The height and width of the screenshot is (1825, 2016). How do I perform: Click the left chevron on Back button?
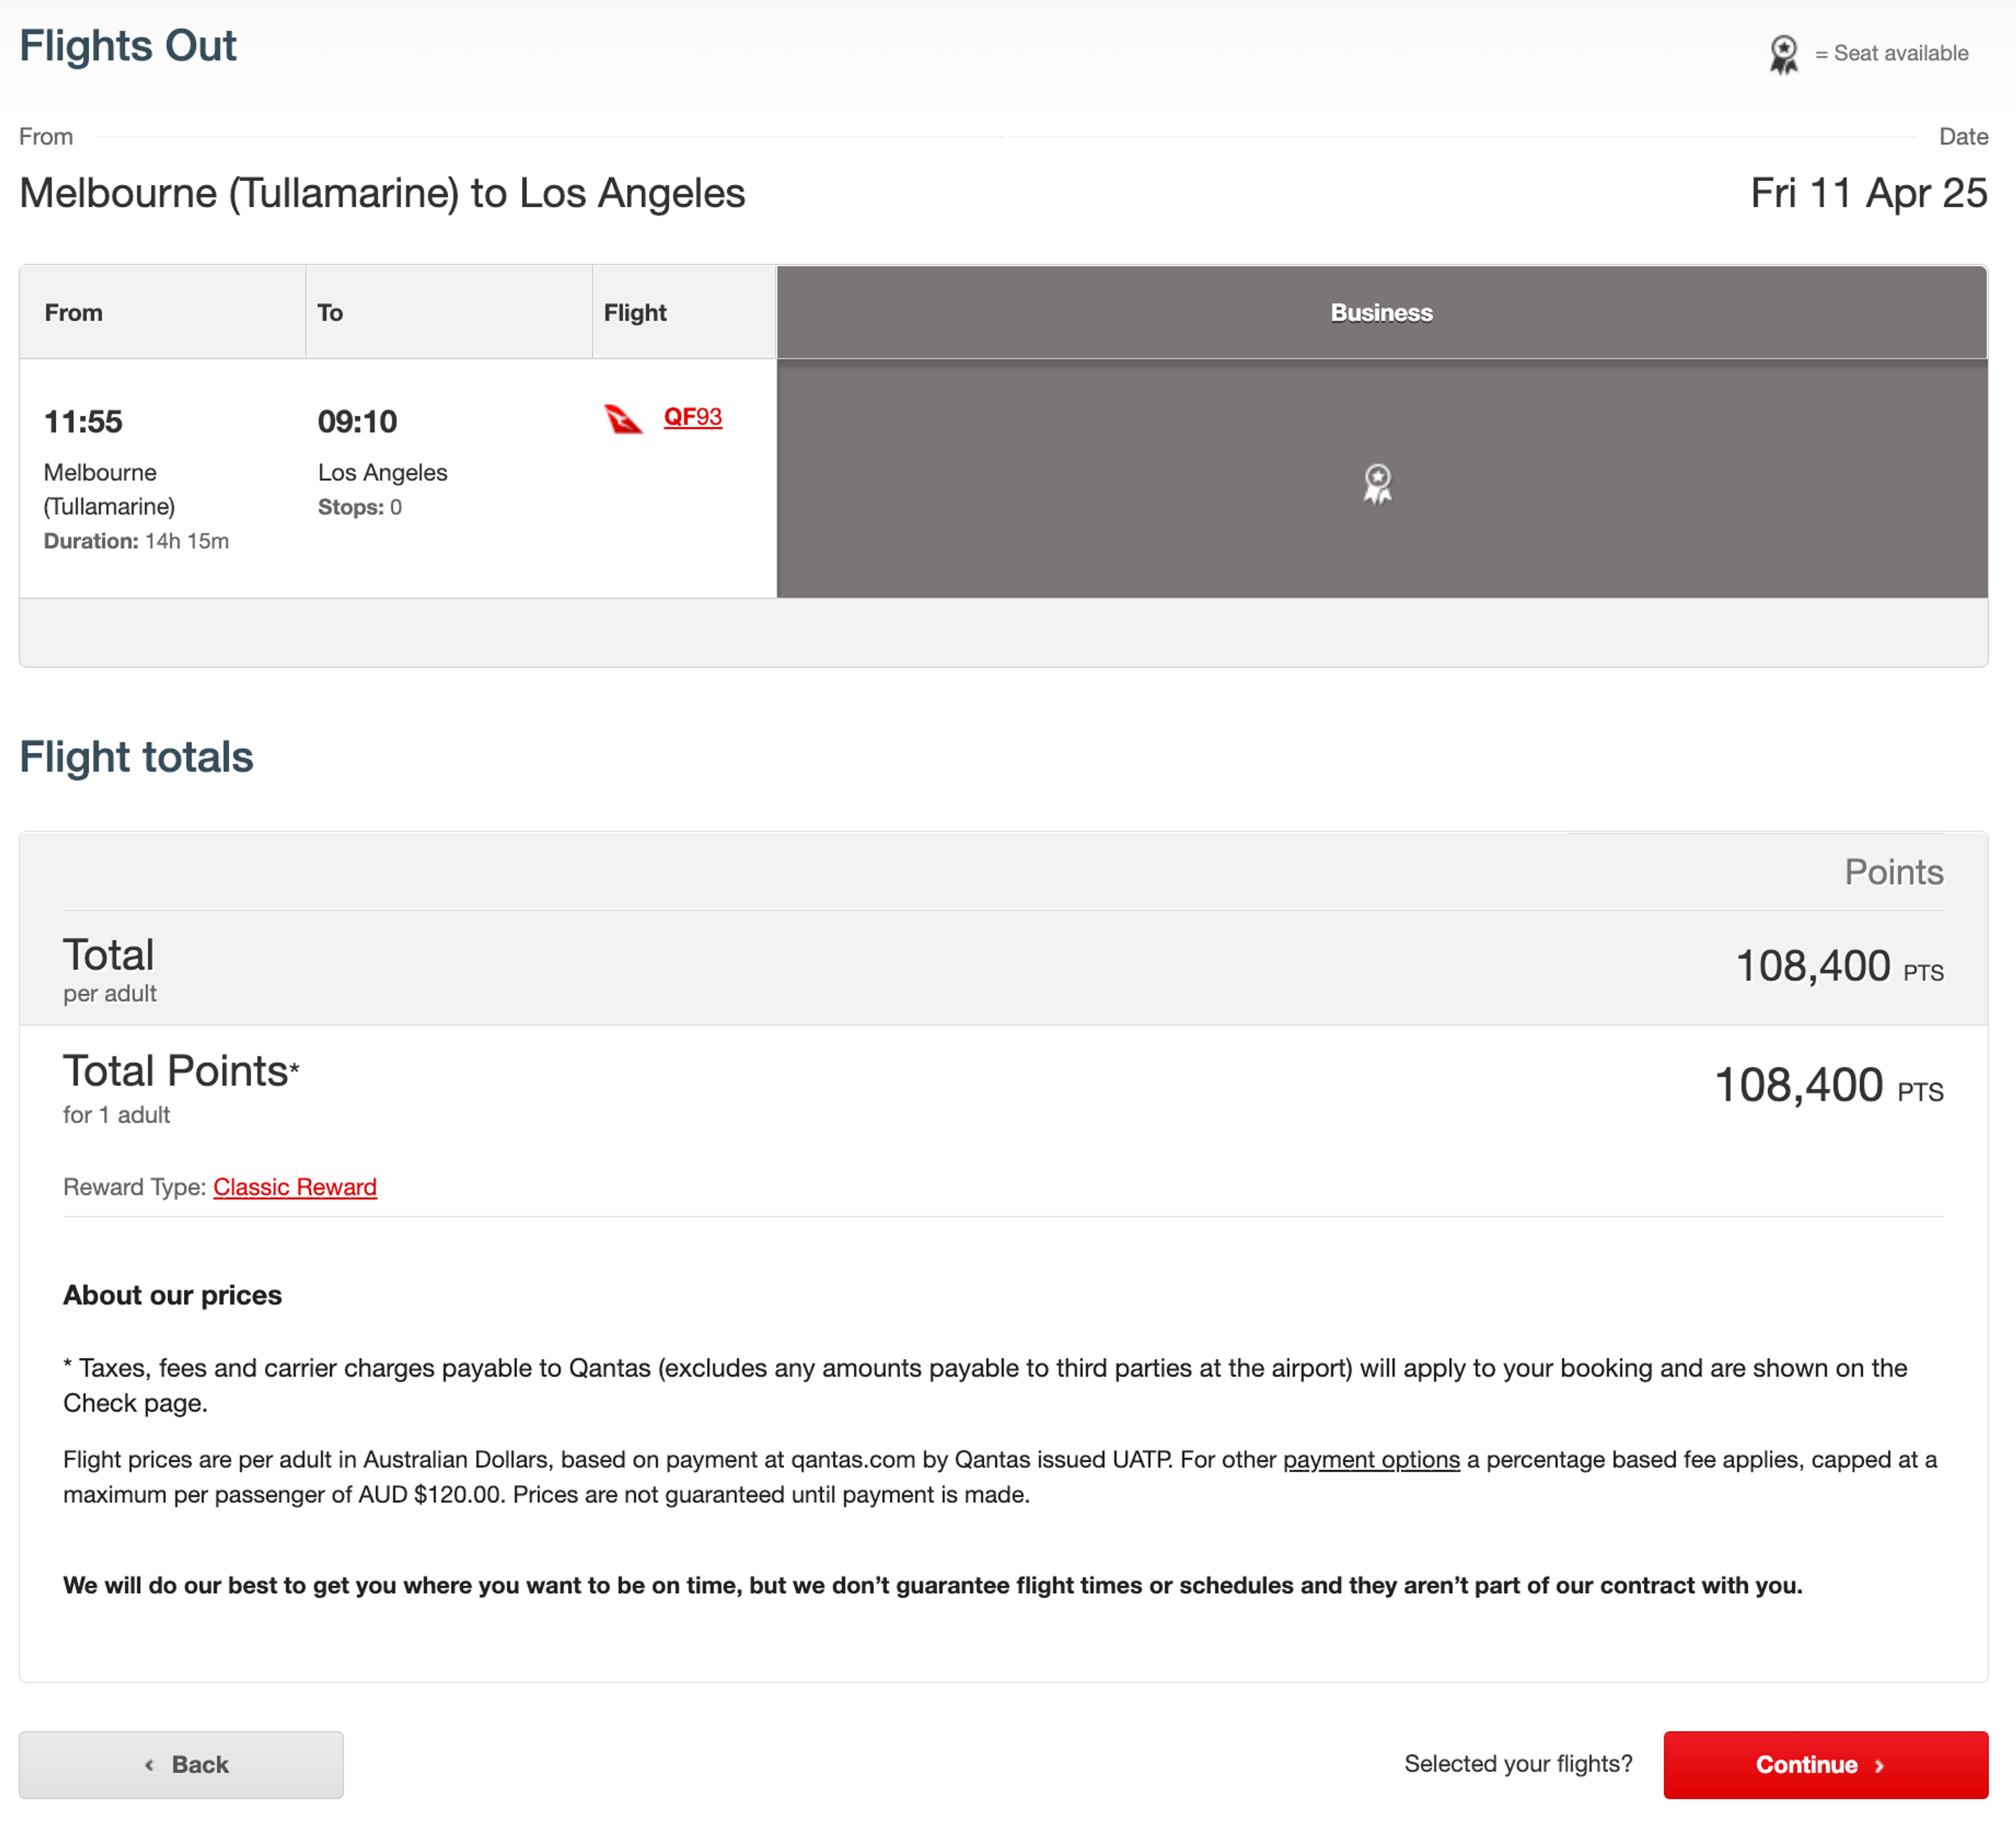[x=149, y=1765]
